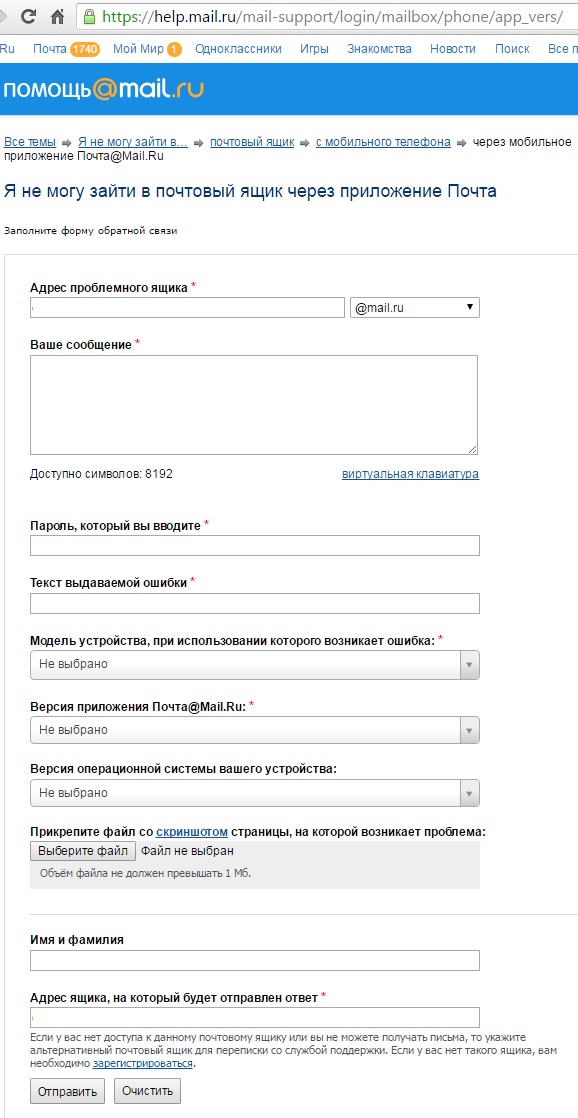Click the Очистить reset button
The image size is (578, 1118).
pos(148,1091)
